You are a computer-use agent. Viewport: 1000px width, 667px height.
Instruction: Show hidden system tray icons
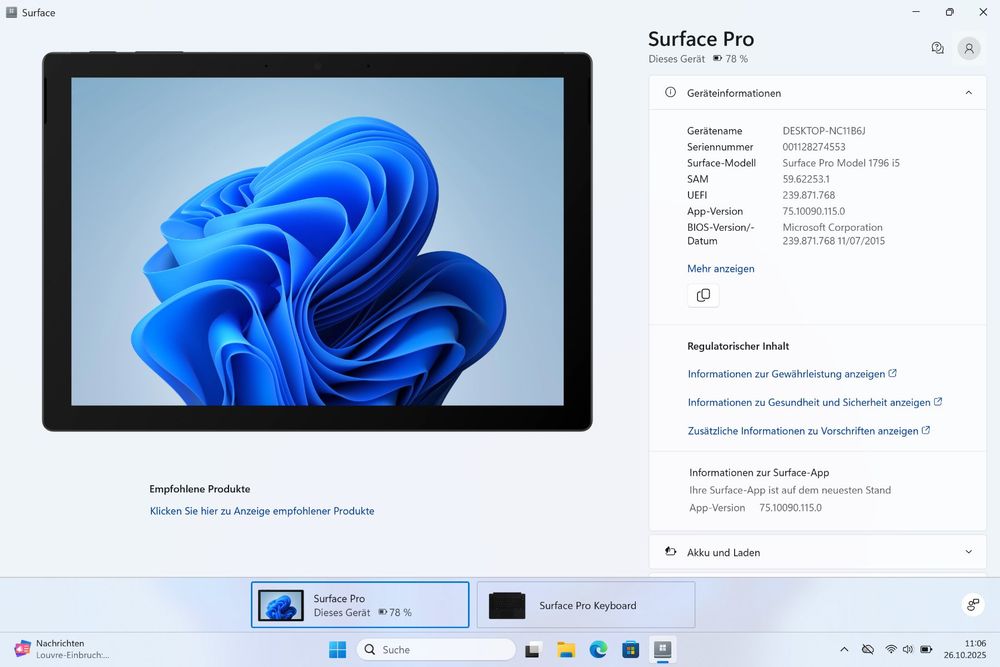pyautogui.click(x=844, y=649)
